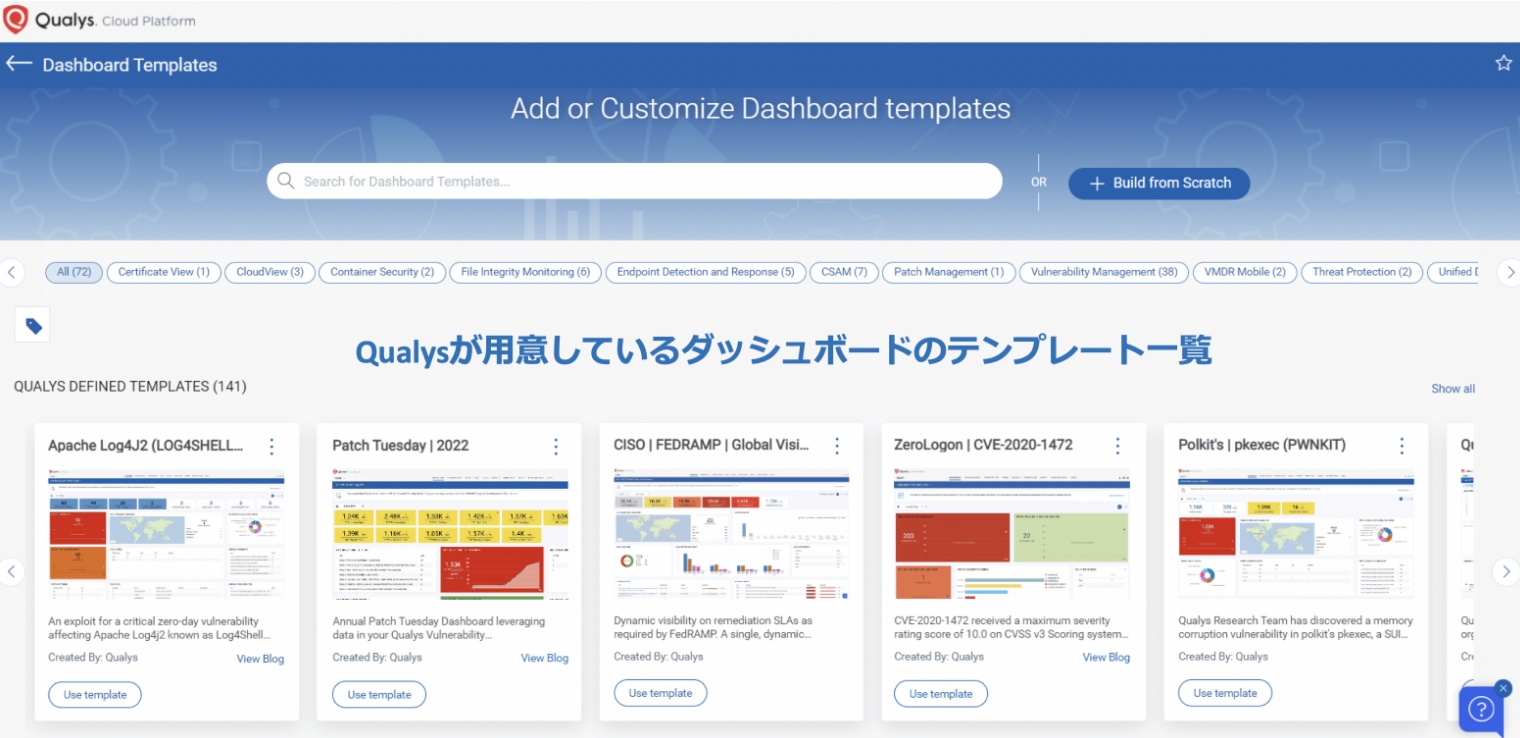The width and height of the screenshot is (1520, 738).
Task: Click ZeroLogon | CVE-2020-1472 card title
Action: [984, 445]
